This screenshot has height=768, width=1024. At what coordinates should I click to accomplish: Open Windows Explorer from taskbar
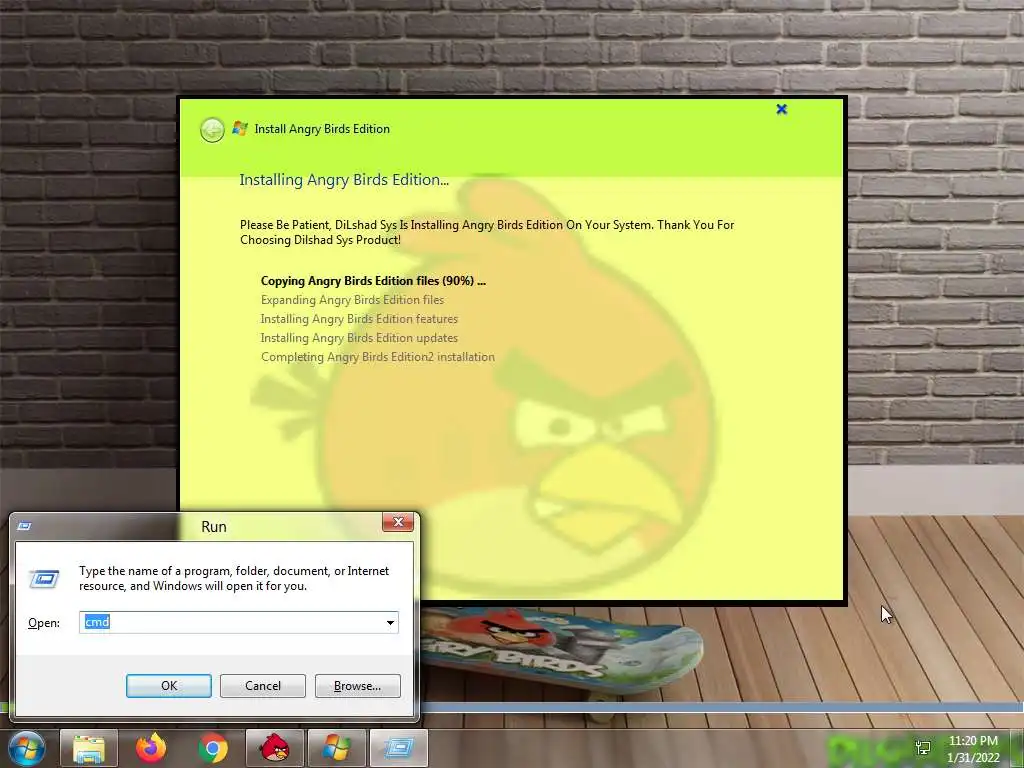coord(89,748)
